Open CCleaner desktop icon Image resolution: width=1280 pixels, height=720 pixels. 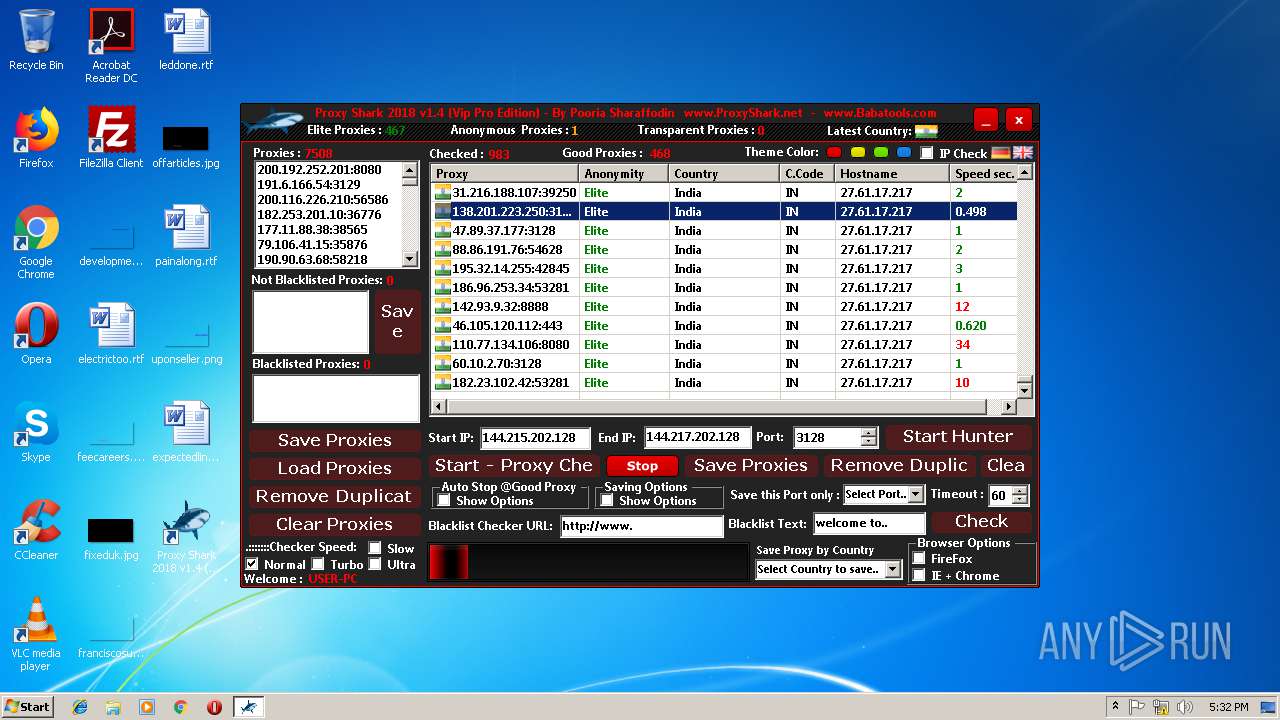pyautogui.click(x=36, y=530)
